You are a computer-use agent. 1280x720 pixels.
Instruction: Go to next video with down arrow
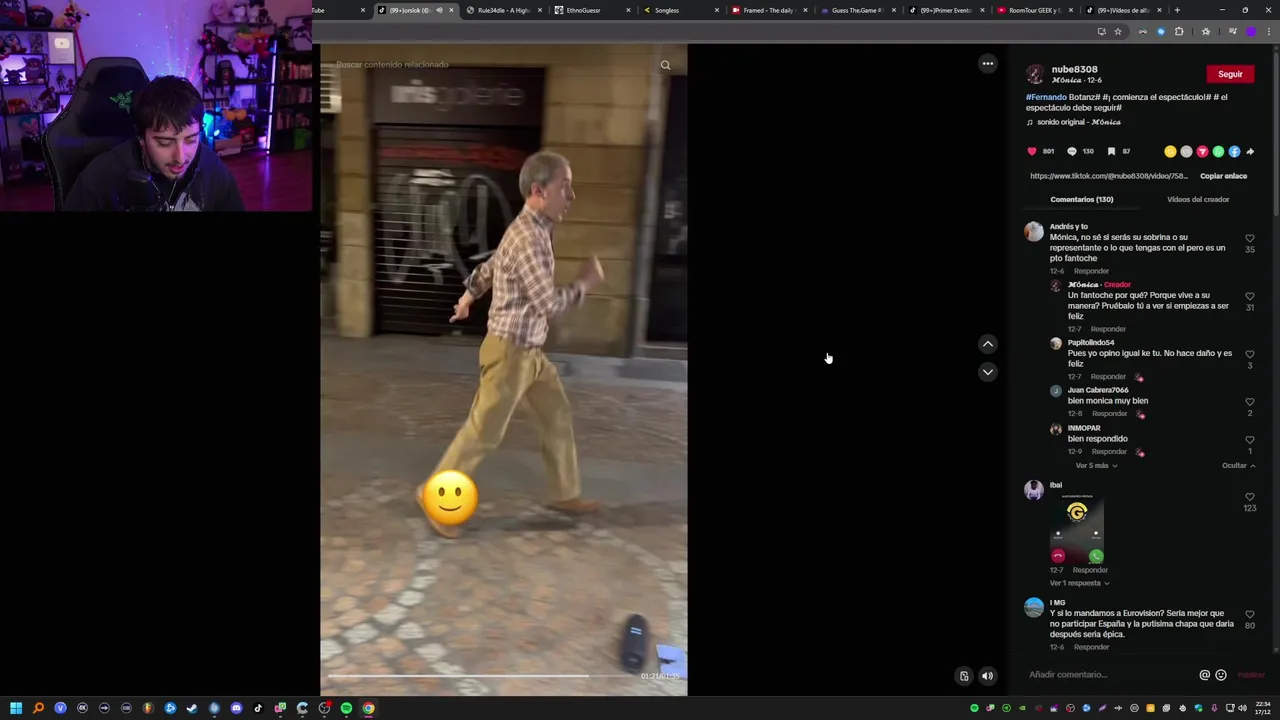988,372
